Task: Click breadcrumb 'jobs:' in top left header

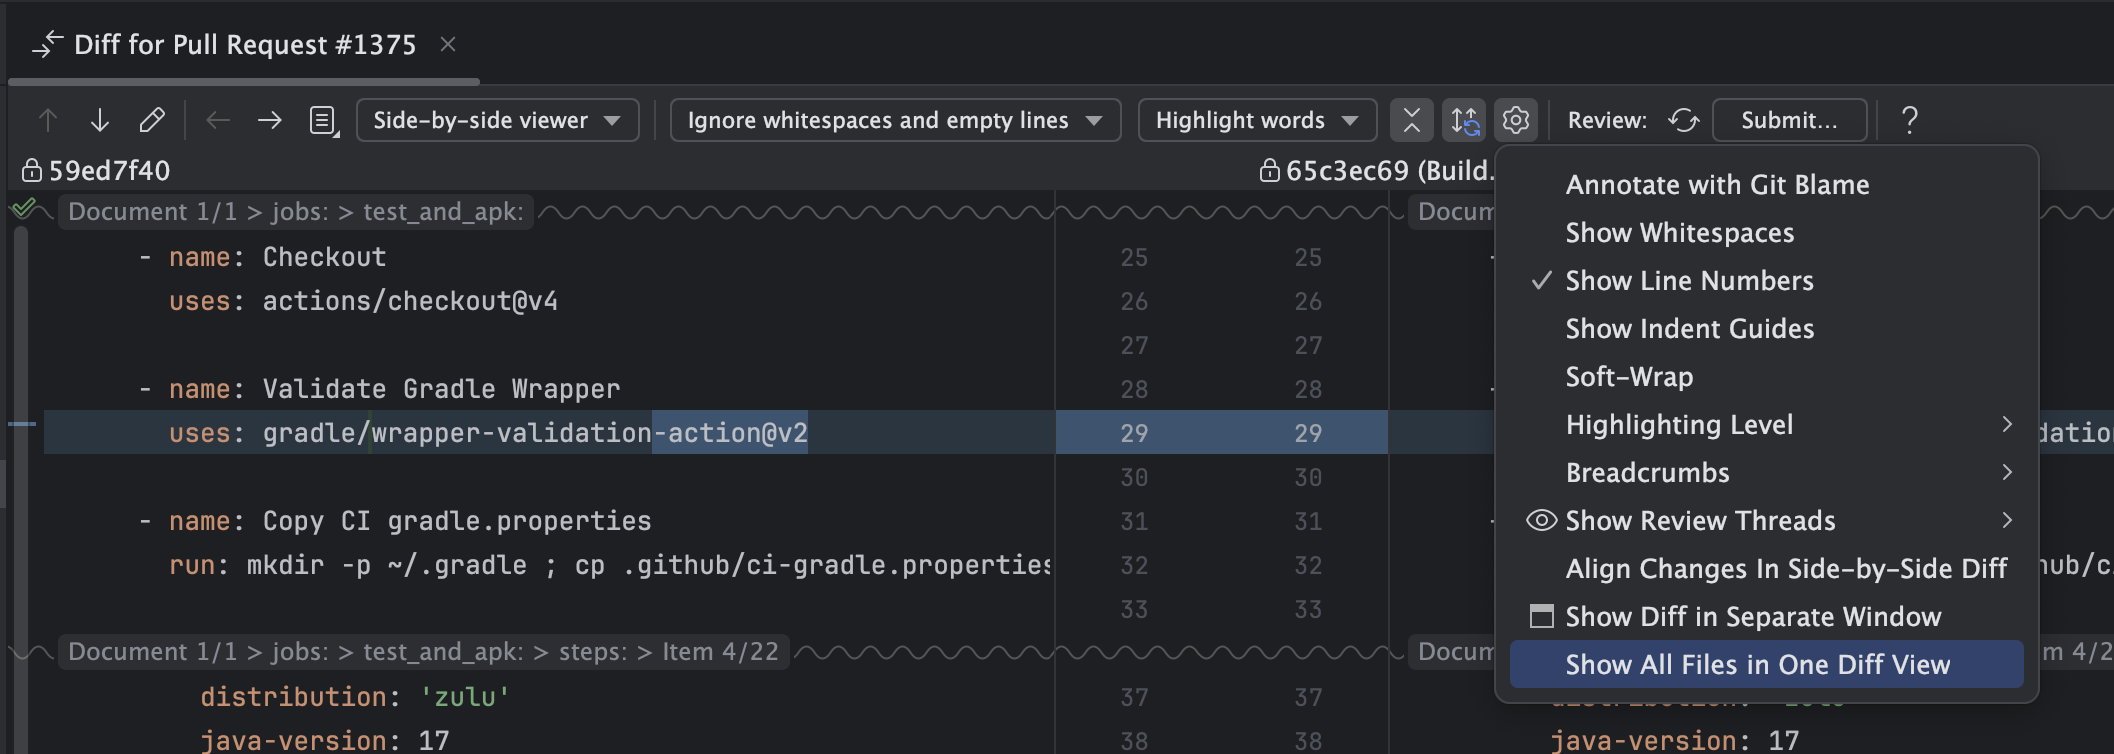Action: [300, 212]
